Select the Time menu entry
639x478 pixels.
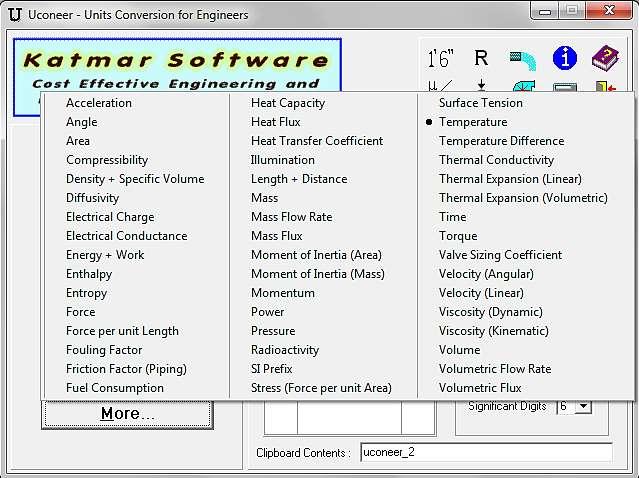point(452,217)
